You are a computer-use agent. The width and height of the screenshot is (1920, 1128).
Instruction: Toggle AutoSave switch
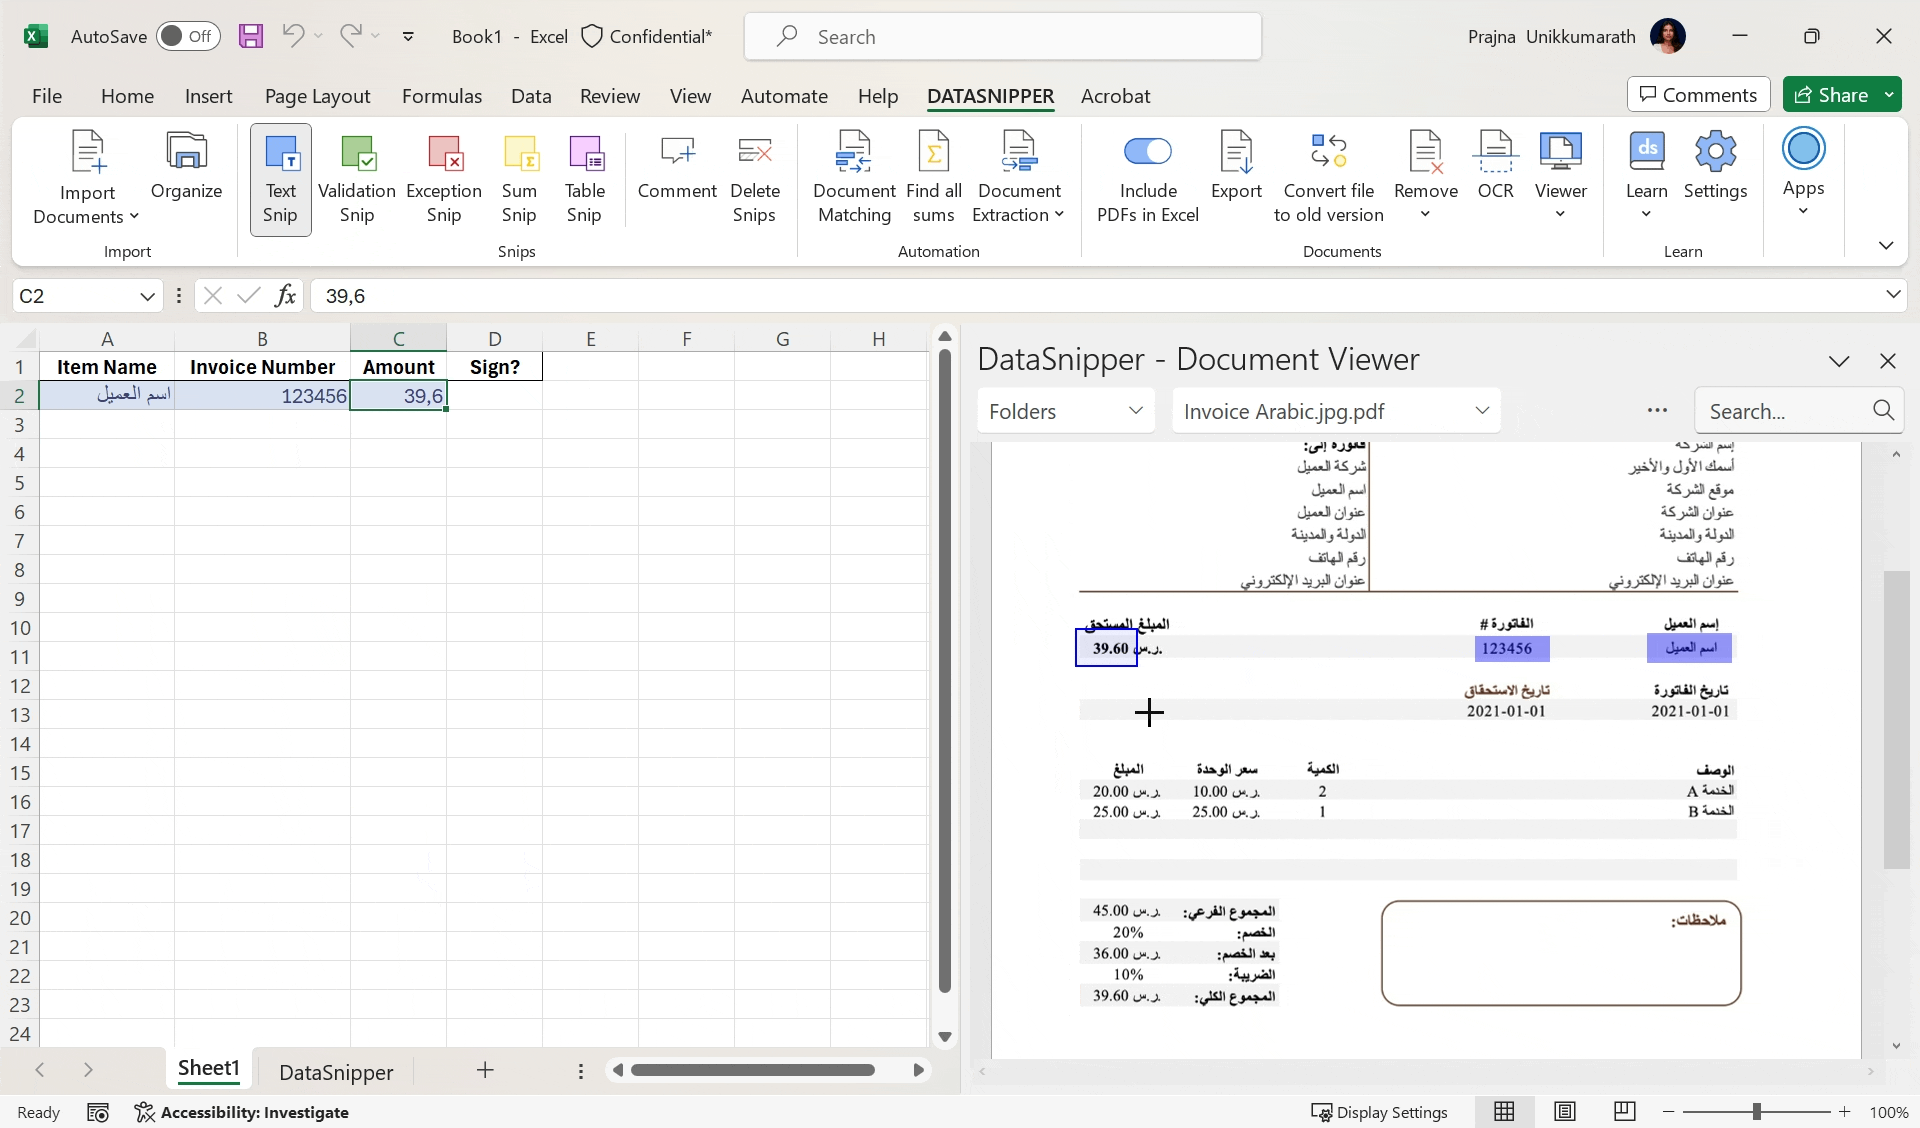188,36
